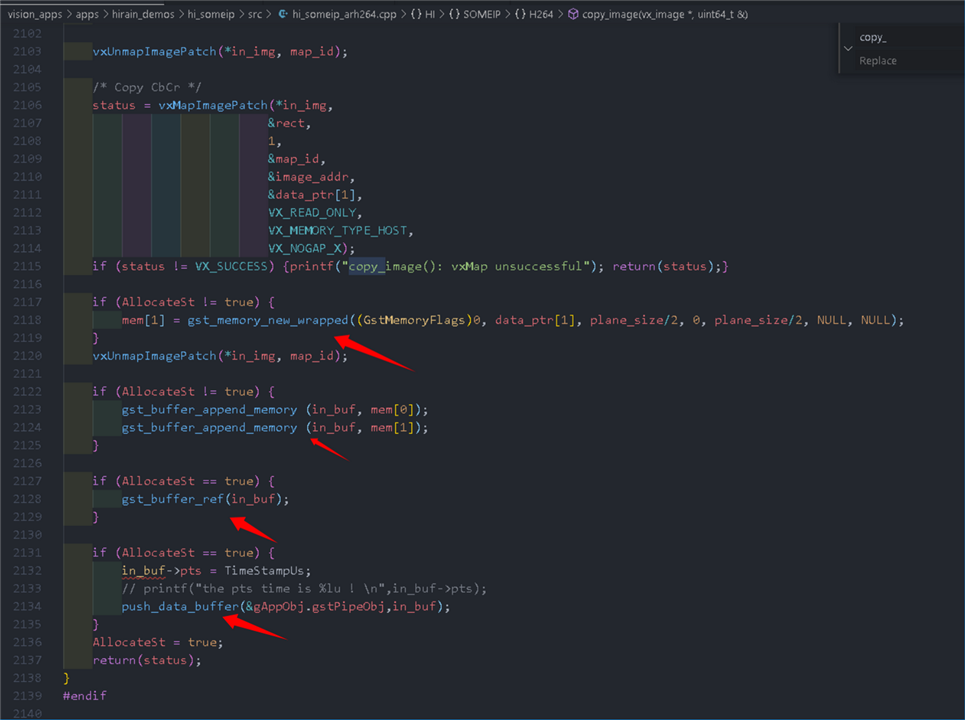Click the H264 namespace braces icon
Image resolution: width=965 pixels, height=720 pixels.
(520, 14)
